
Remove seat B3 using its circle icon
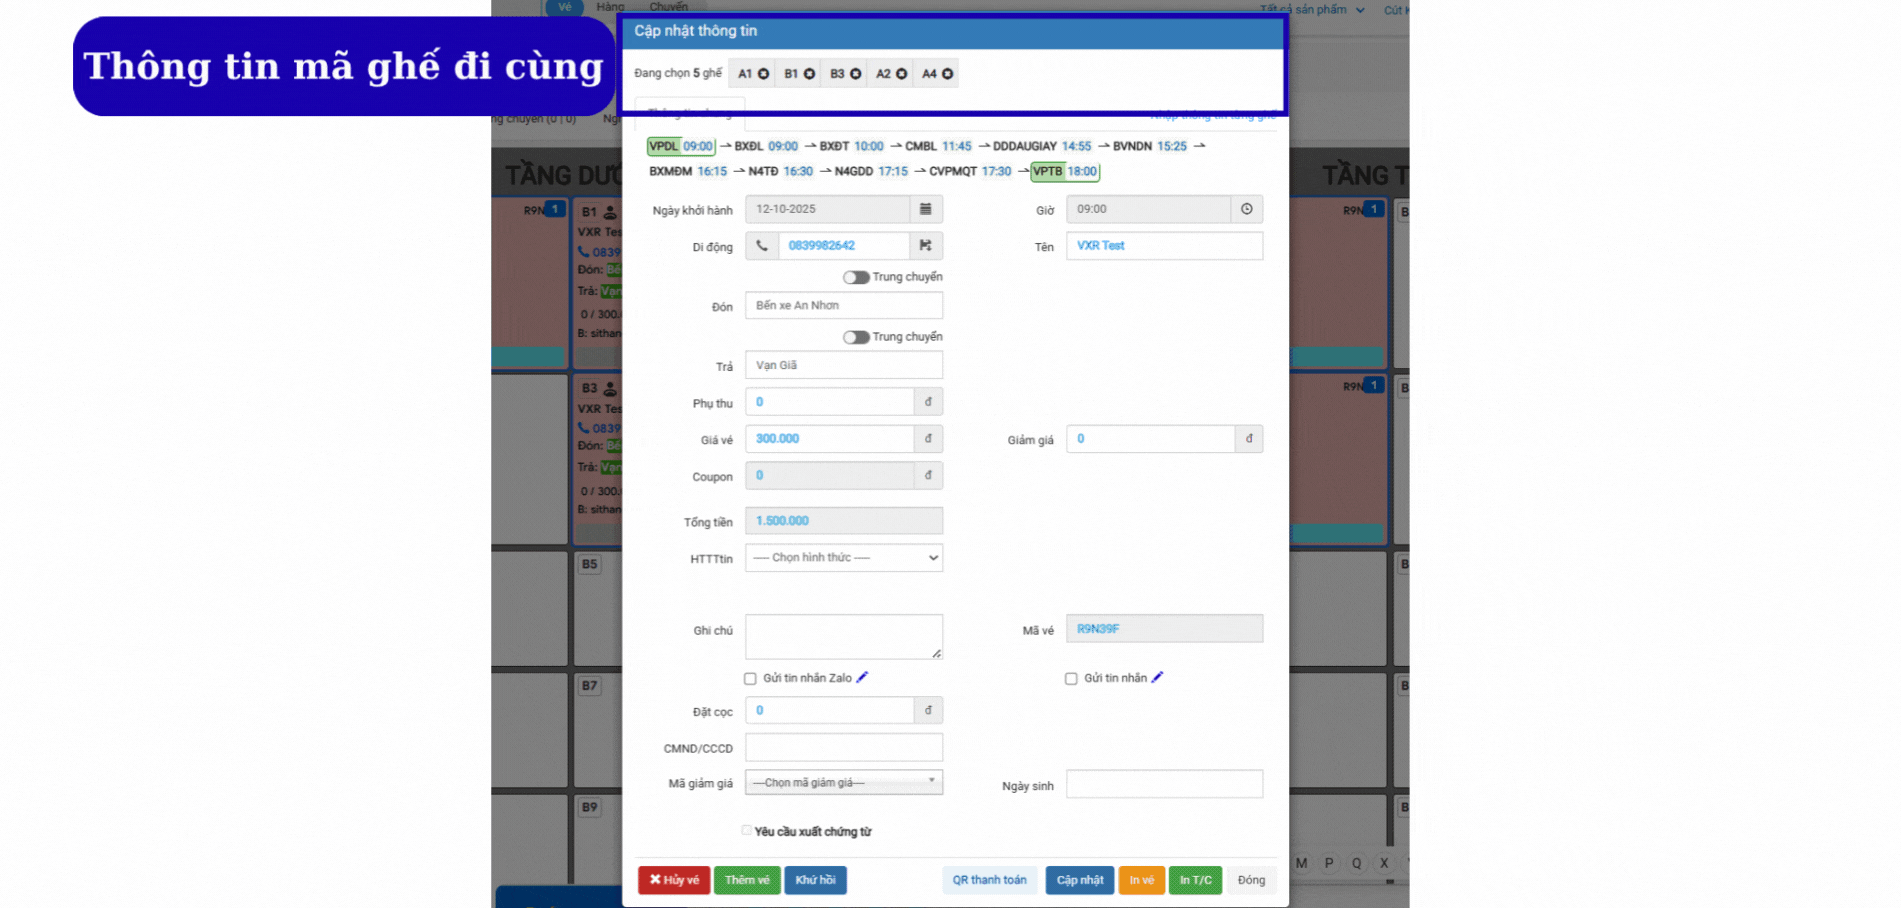pyautogui.click(x=855, y=74)
